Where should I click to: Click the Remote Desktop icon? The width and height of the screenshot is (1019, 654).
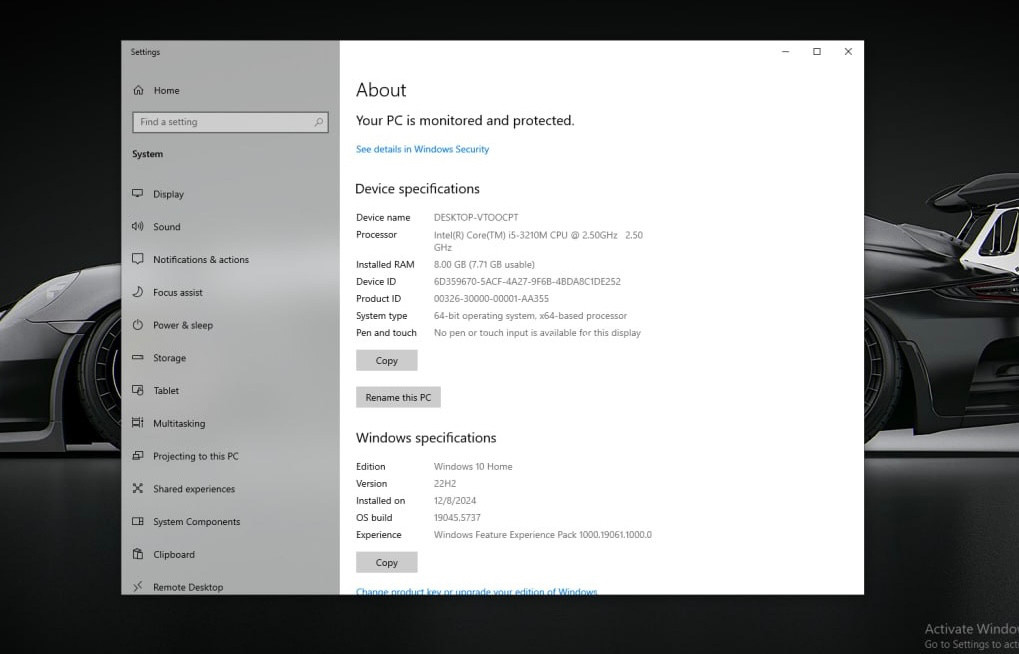pyautogui.click(x=138, y=587)
